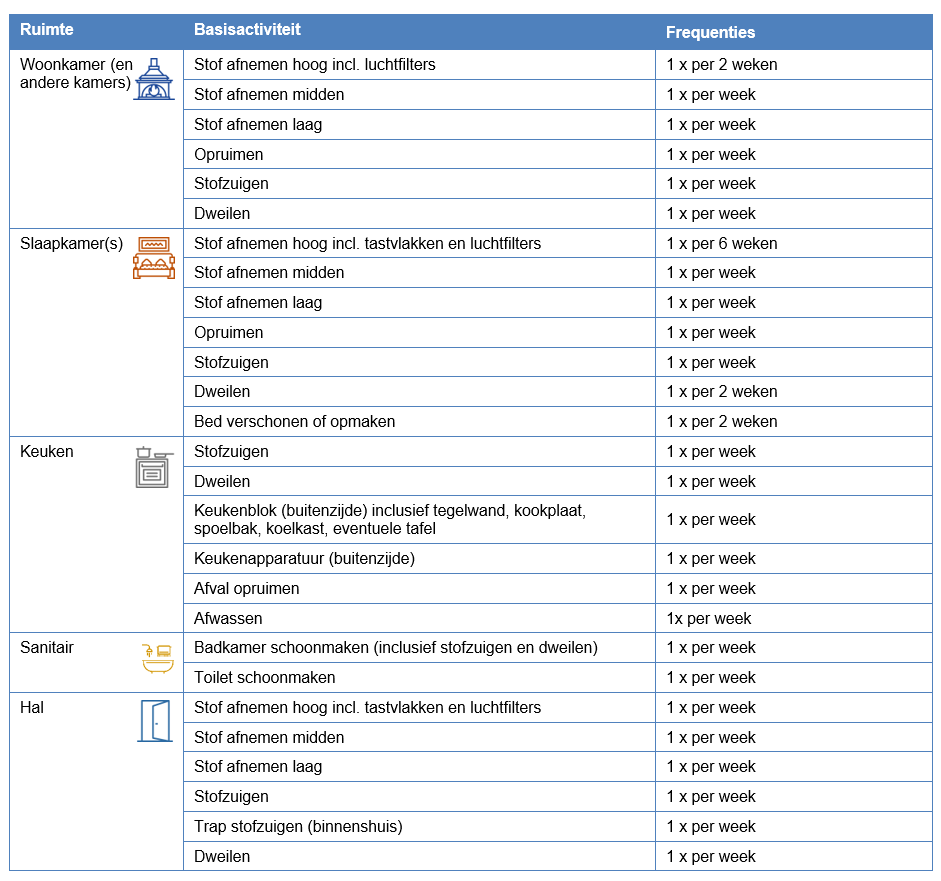Viewport: 941px width, 881px height.
Task: Select the 'Afval opruimen' activity
Action: point(246,588)
